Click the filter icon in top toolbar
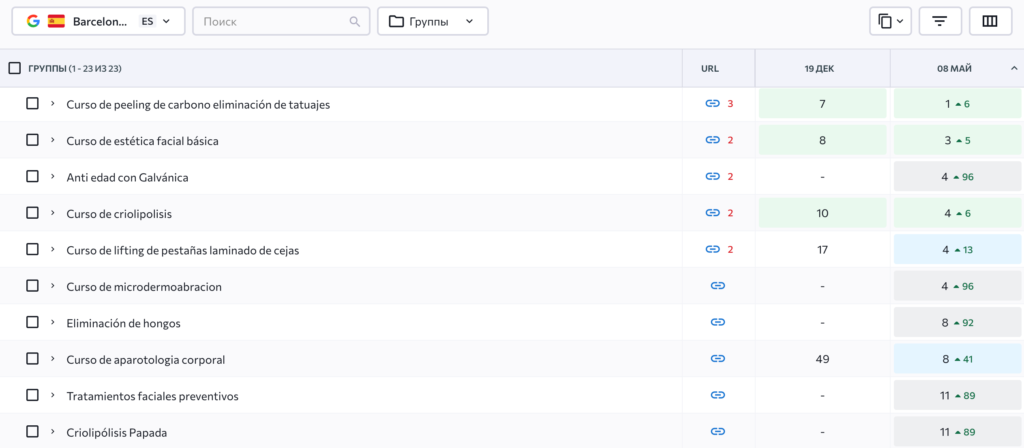This screenshot has height=448, width=1024. (939, 21)
